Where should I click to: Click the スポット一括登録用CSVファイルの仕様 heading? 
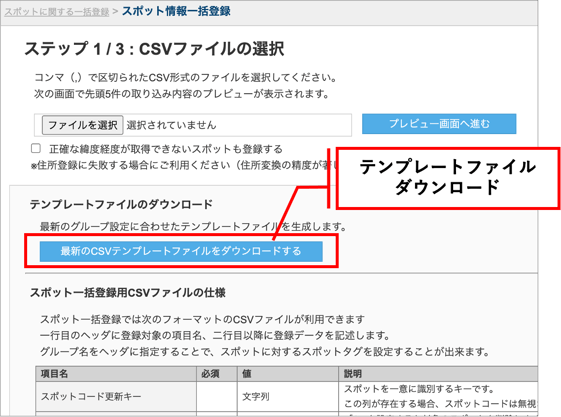tap(128, 293)
